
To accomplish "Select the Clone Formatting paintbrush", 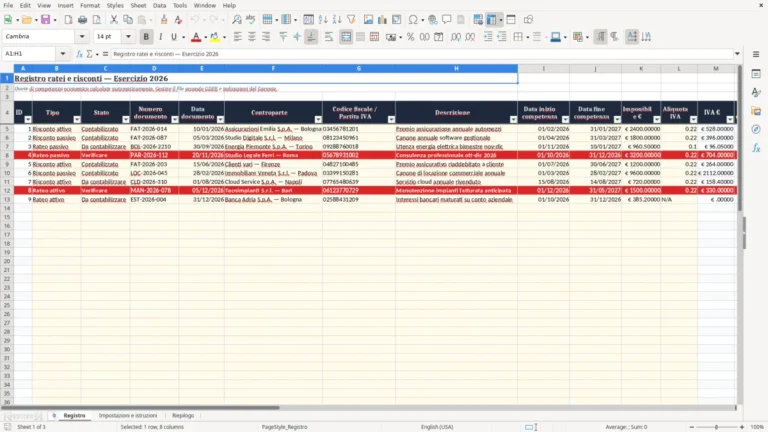I will point(164,20).
